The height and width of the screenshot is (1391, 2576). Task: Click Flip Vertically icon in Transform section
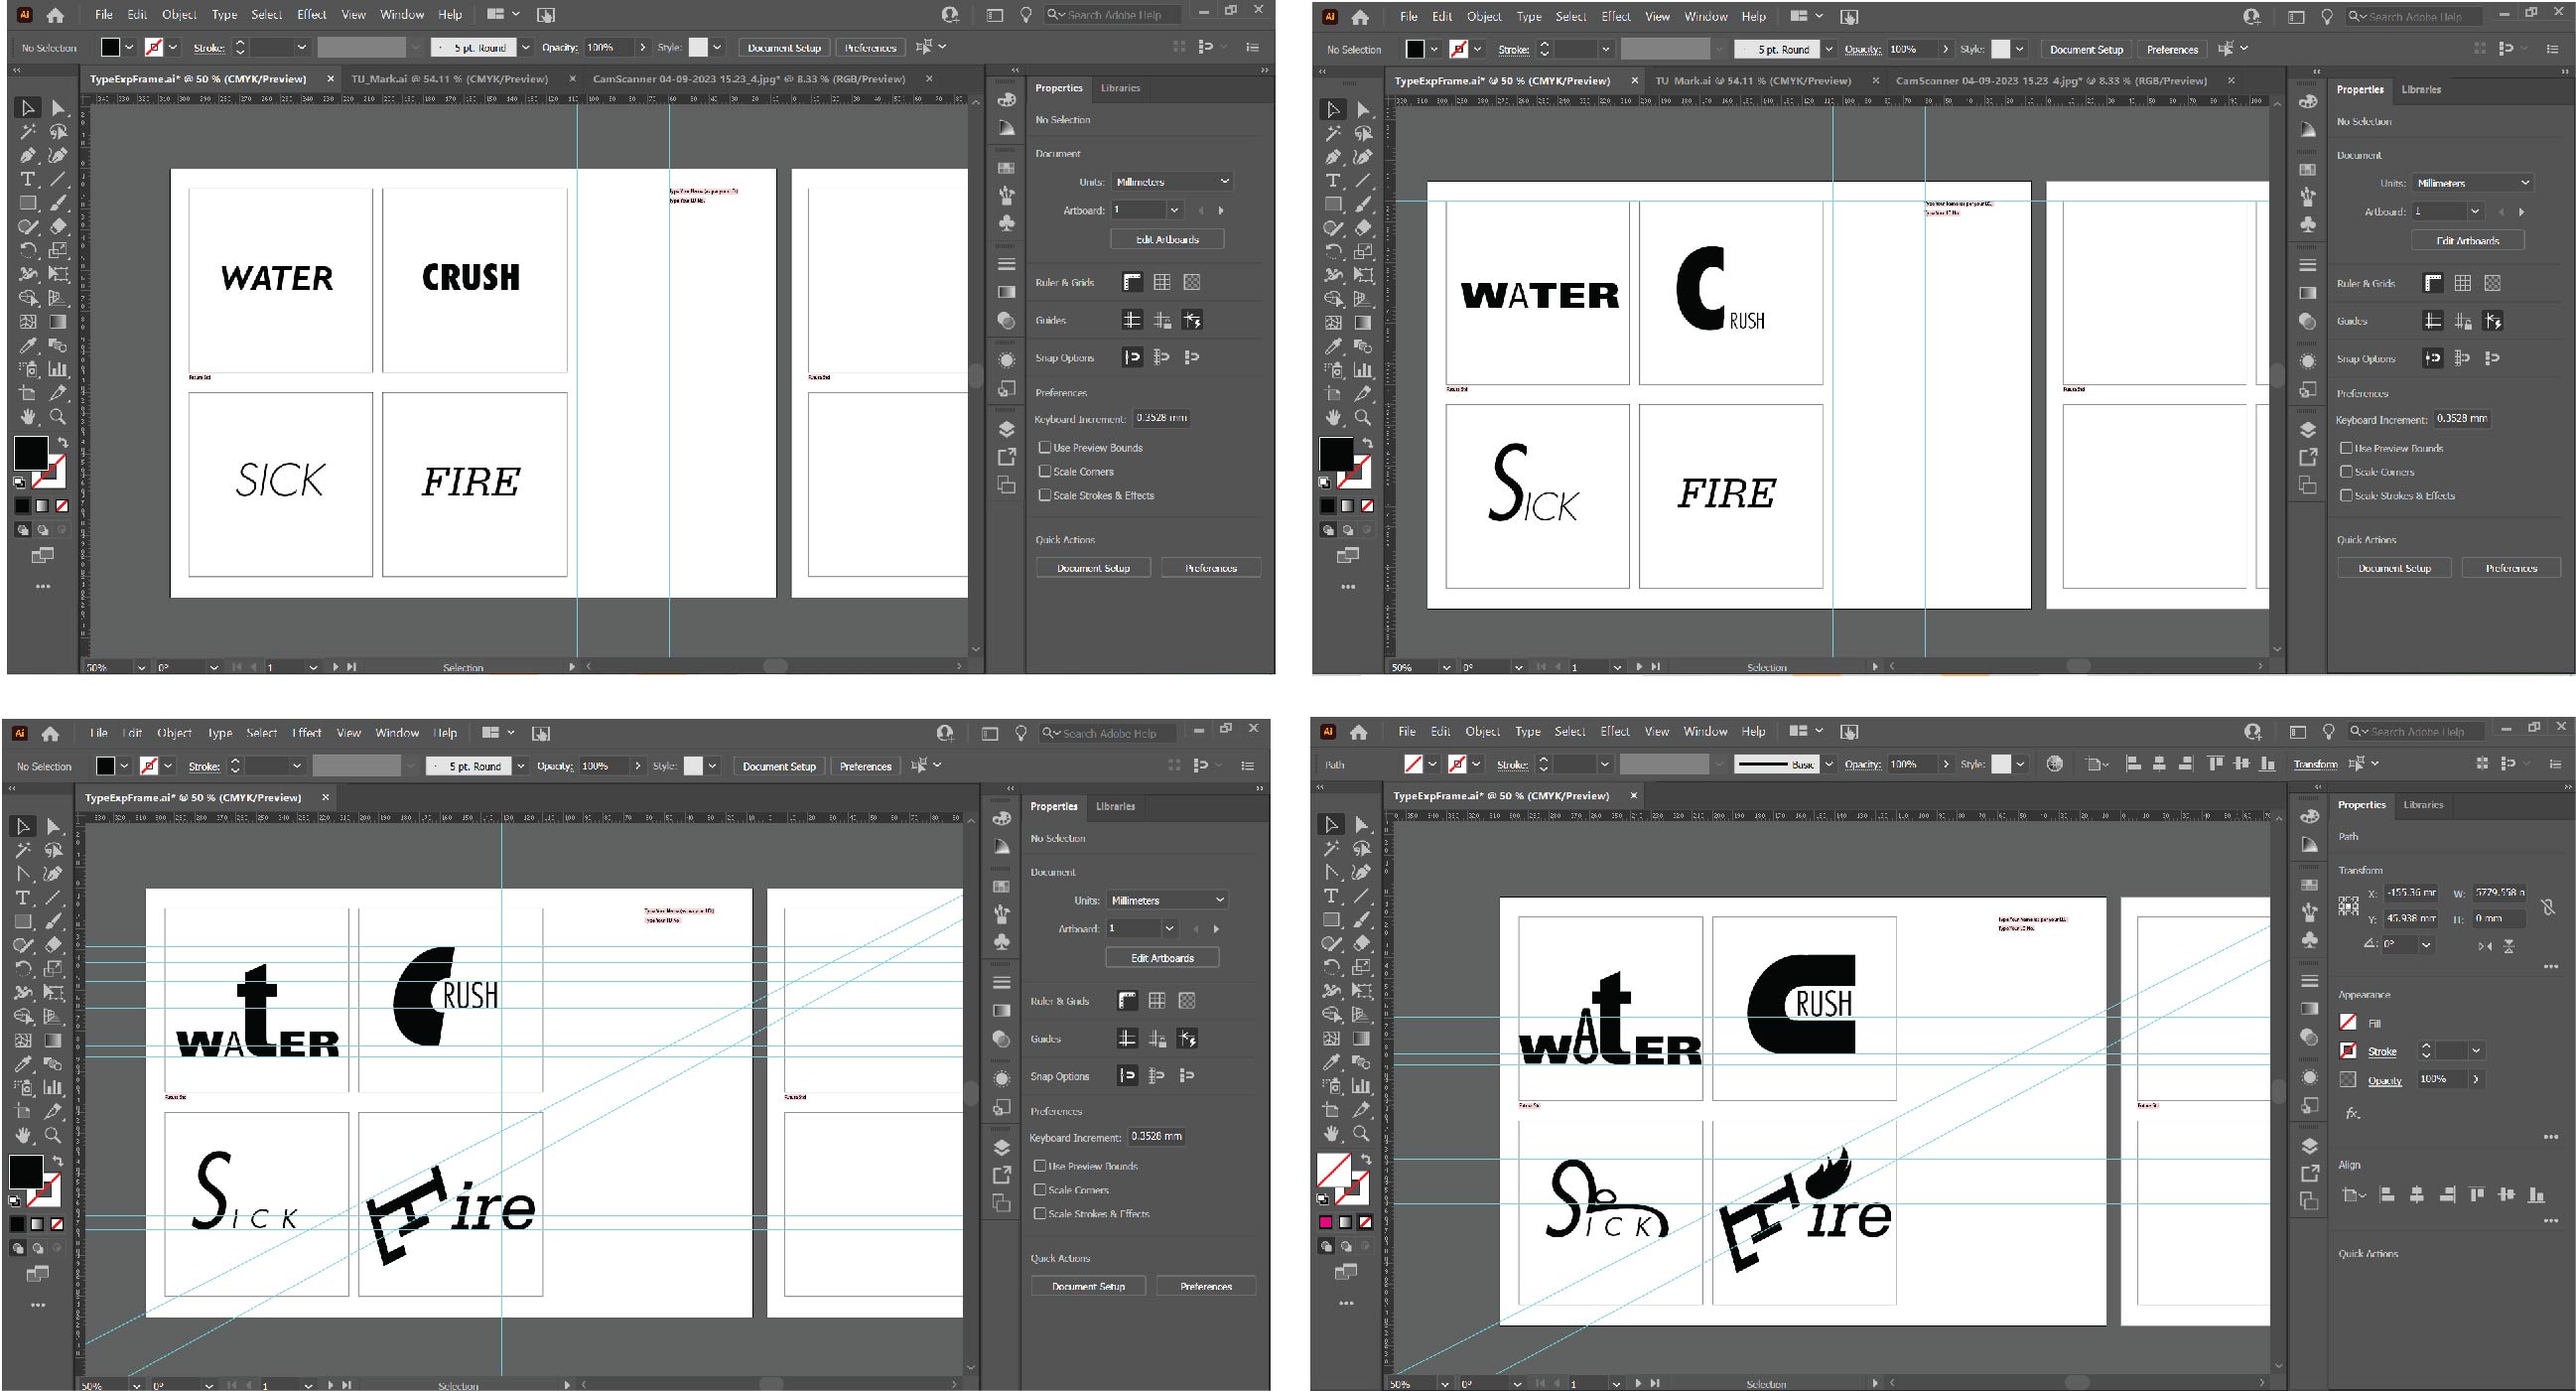(2509, 946)
